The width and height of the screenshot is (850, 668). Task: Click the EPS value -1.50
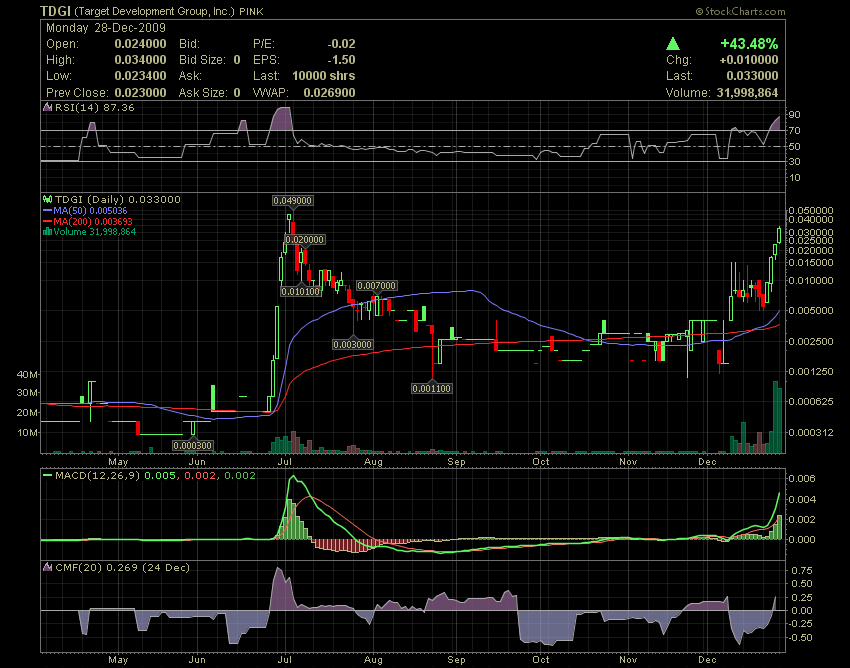[342, 60]
